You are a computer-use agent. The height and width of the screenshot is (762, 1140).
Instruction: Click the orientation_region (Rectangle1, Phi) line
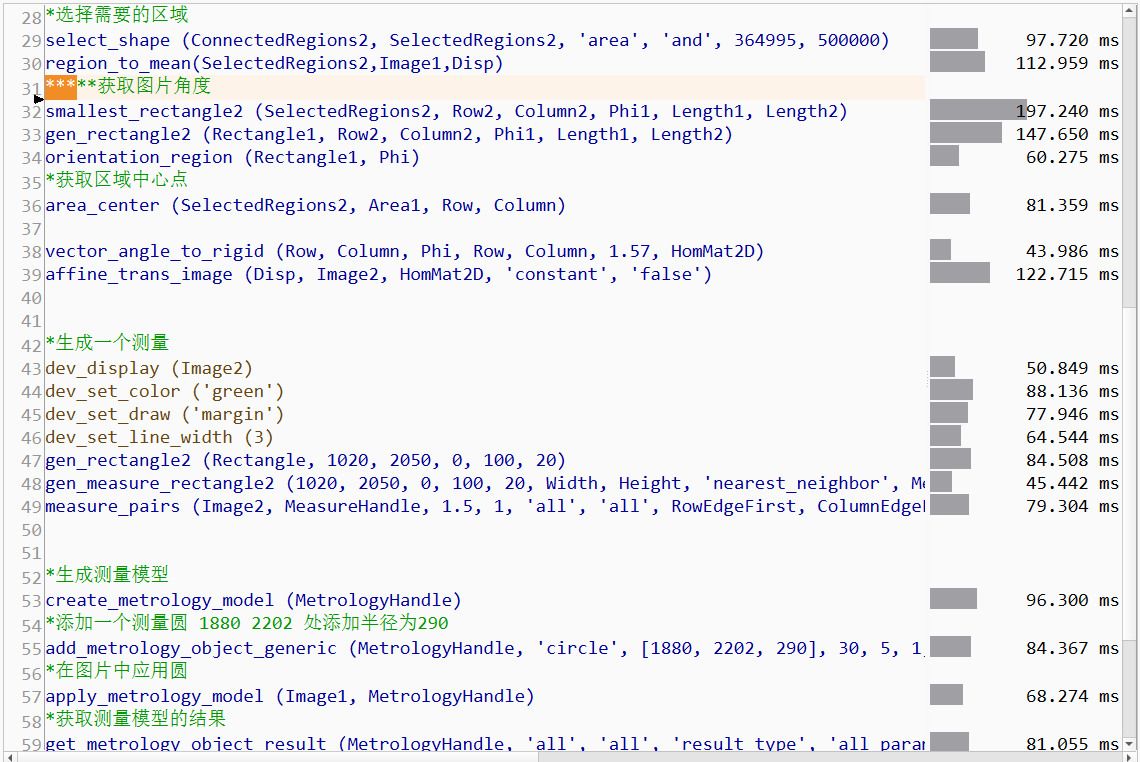point(232,158)
